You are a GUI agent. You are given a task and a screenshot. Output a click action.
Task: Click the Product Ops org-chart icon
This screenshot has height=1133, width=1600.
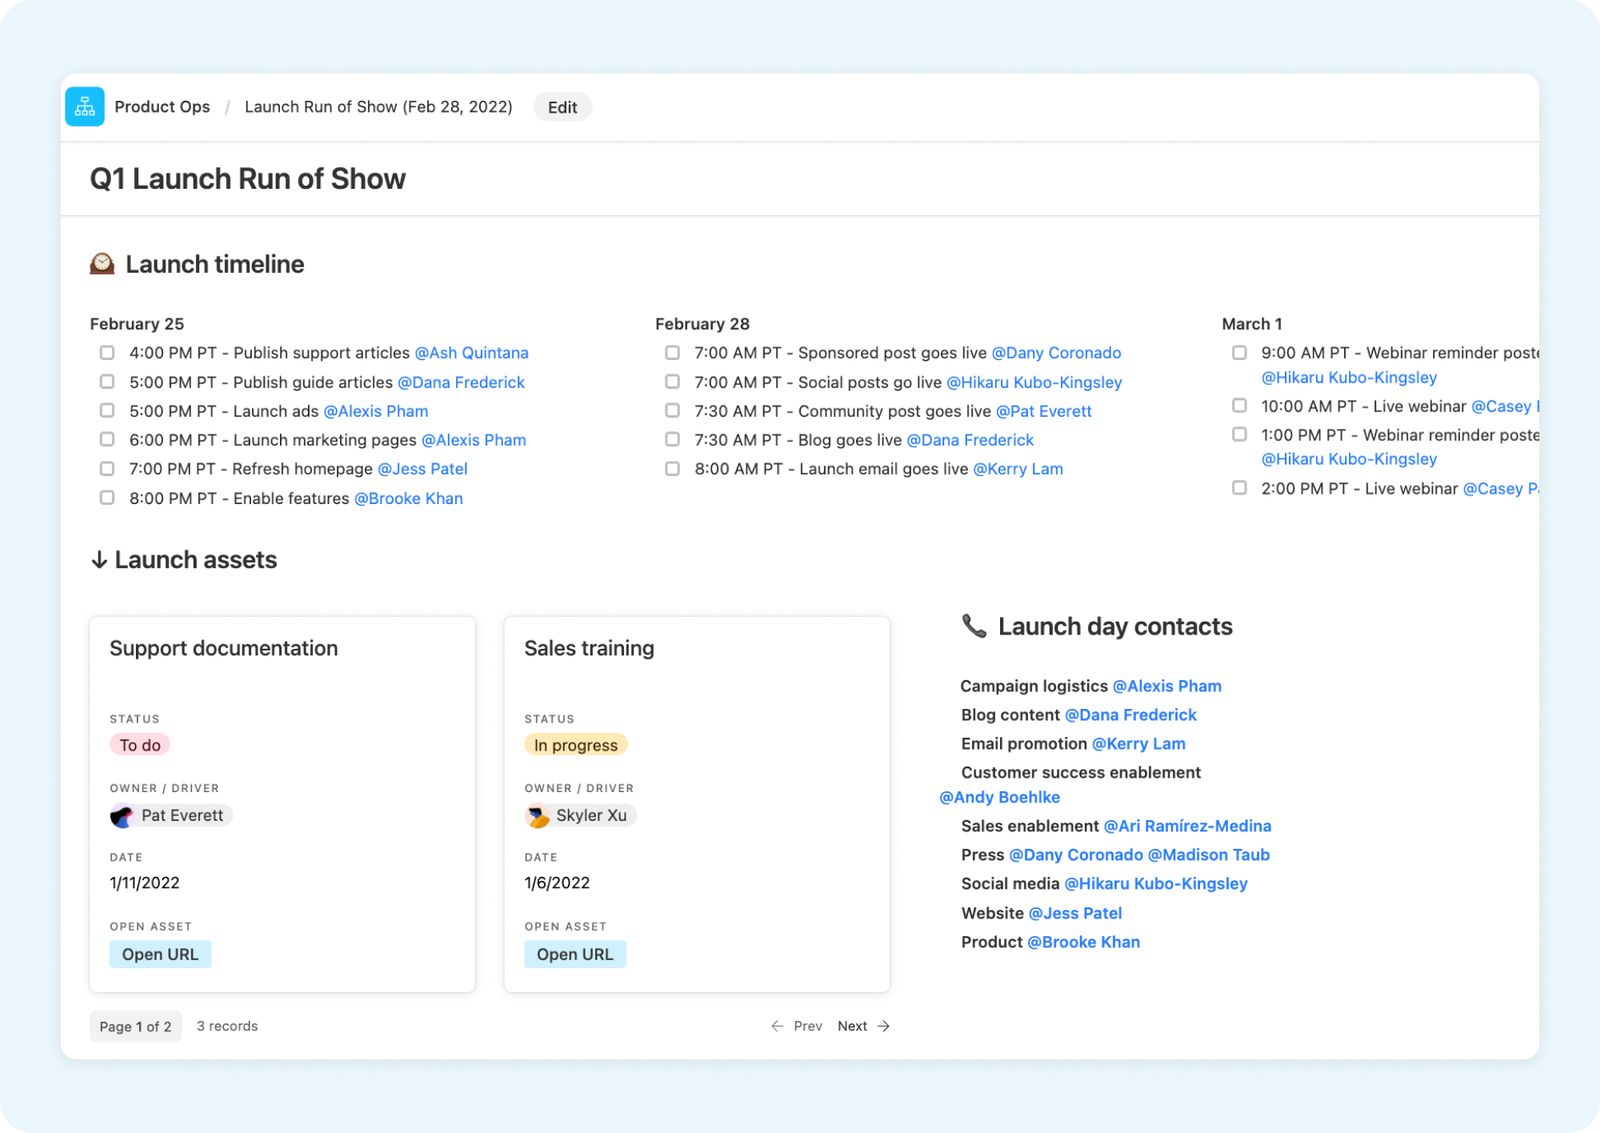85,107
